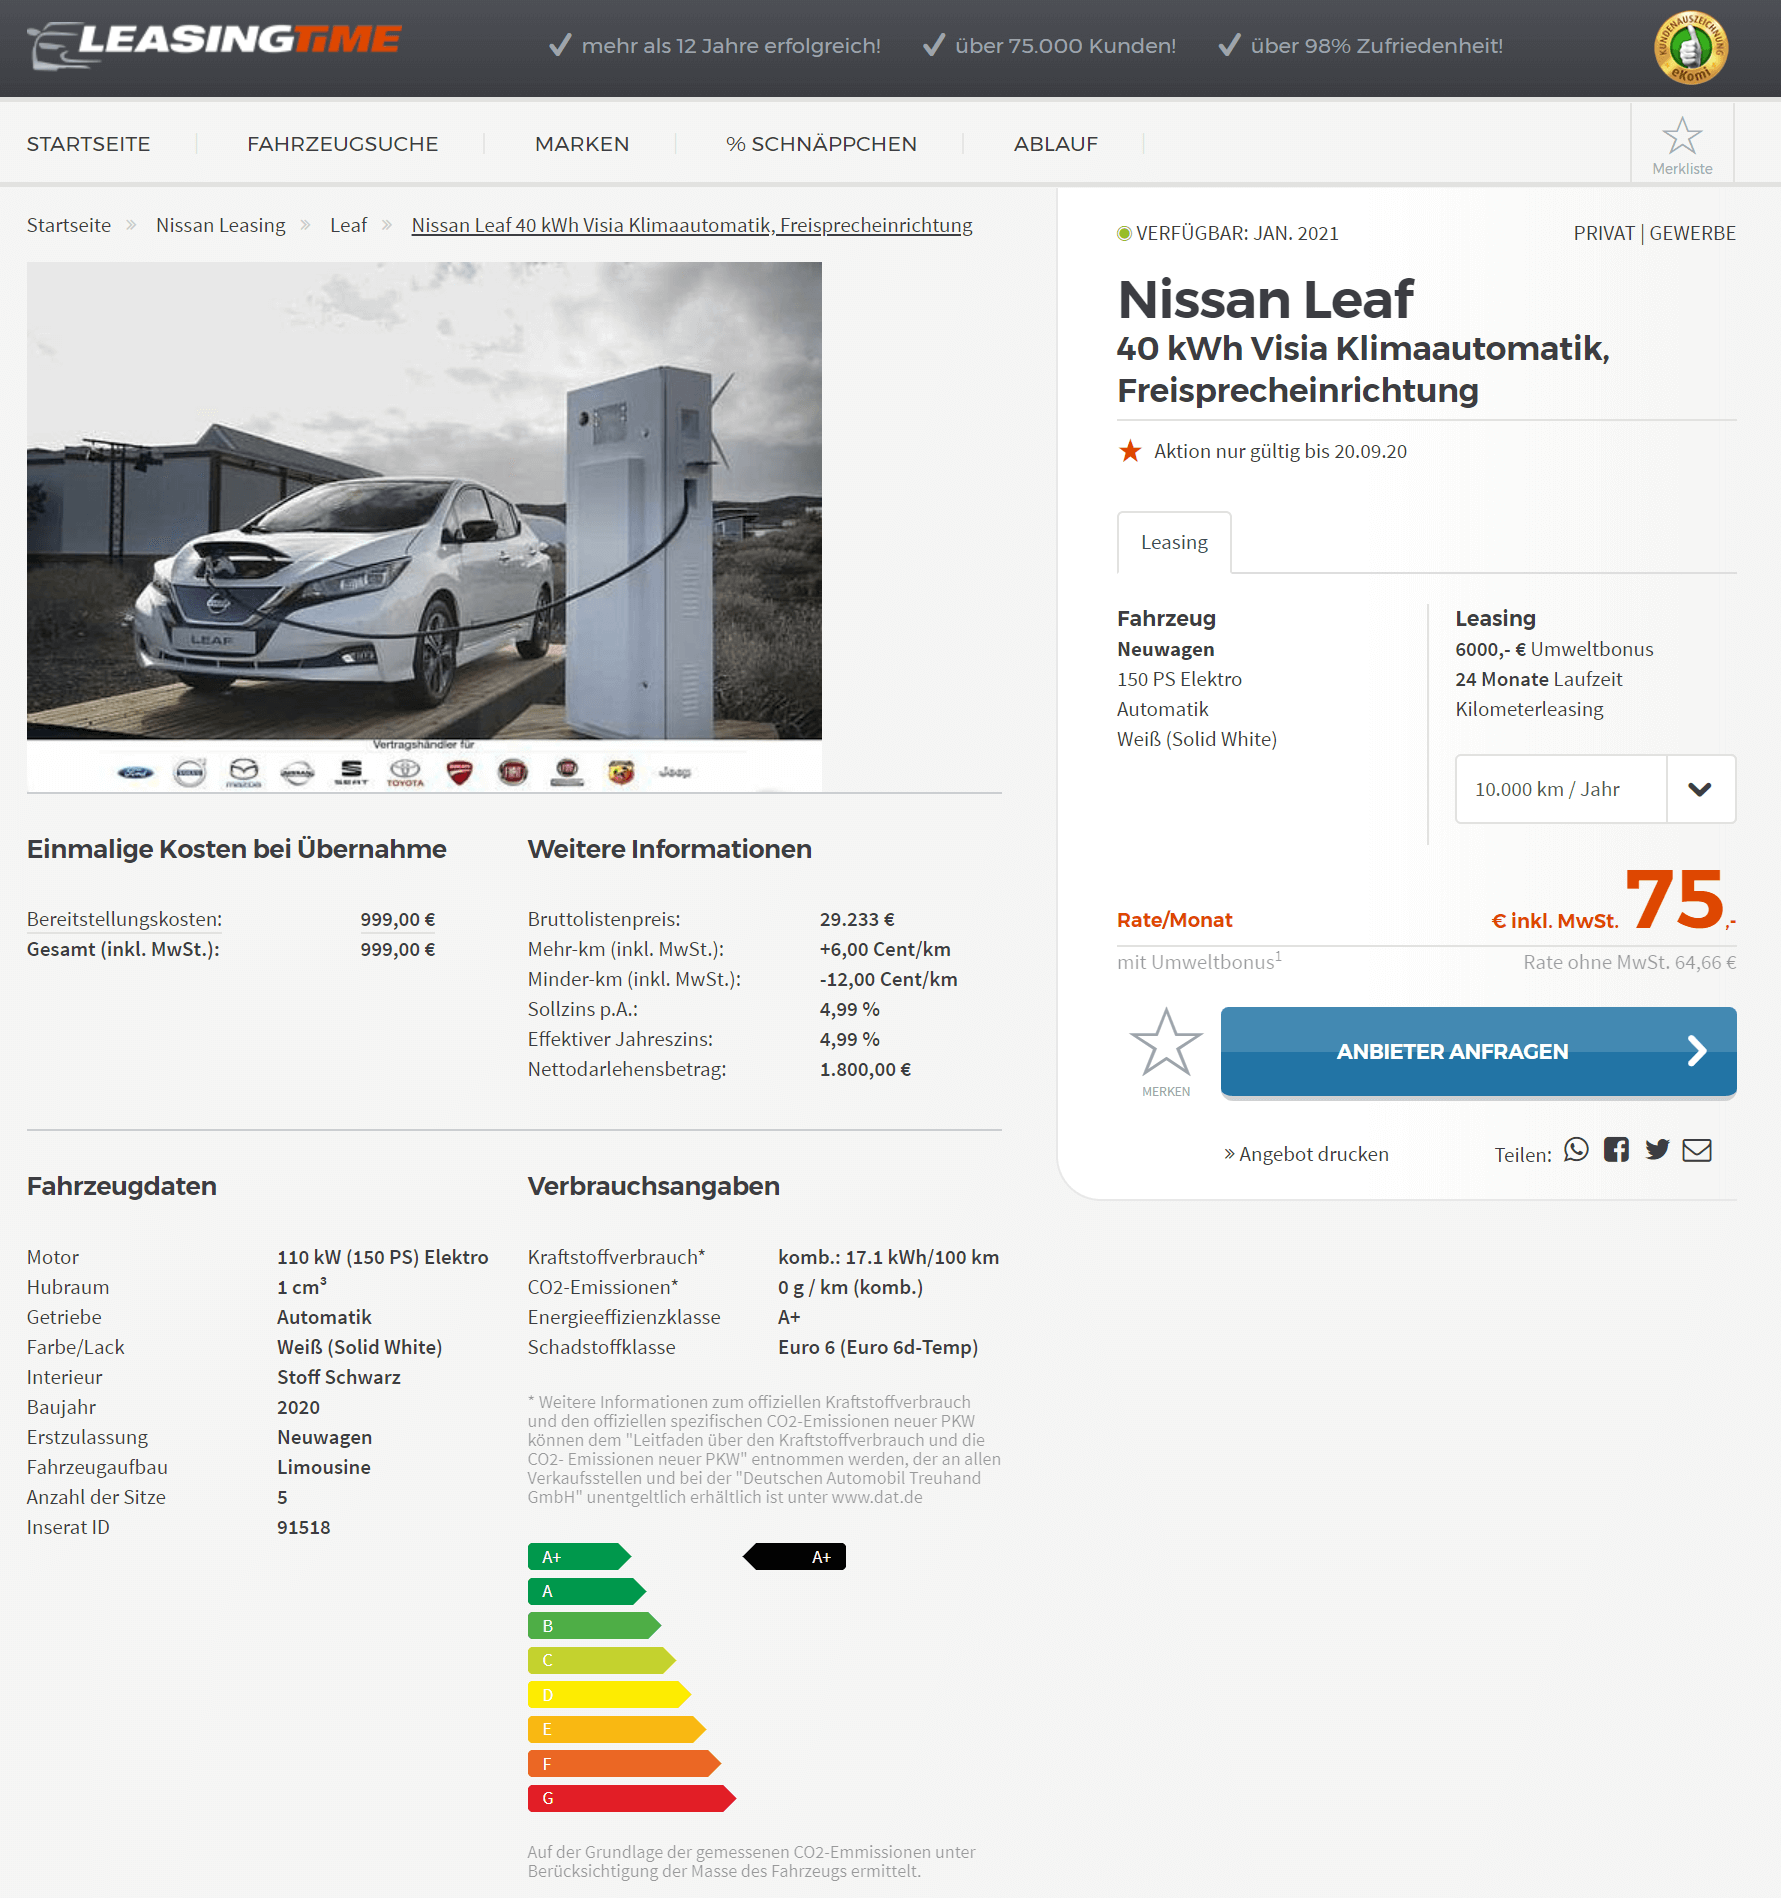Click the orange promotion star icon
Screen dimensions: 1781x1898
(x=1130, y=451)
